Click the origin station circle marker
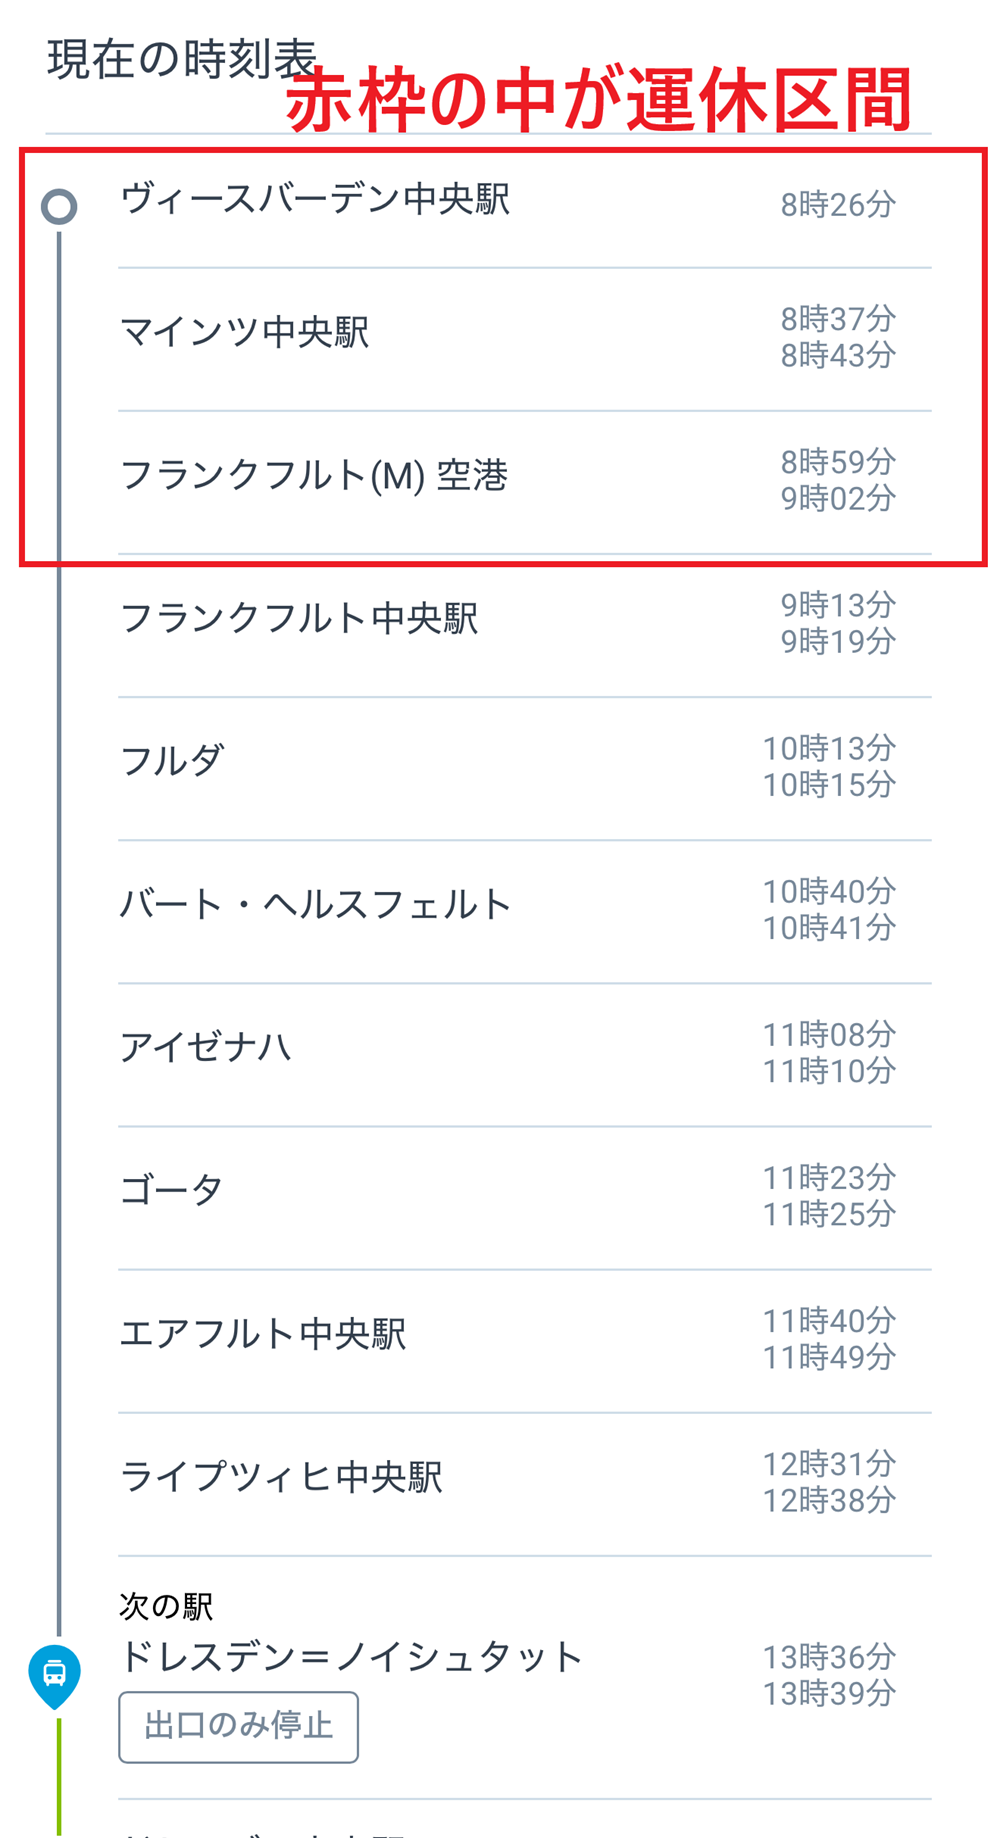Viewport: 1000px width, 1838px height. [x=59, y=207]
